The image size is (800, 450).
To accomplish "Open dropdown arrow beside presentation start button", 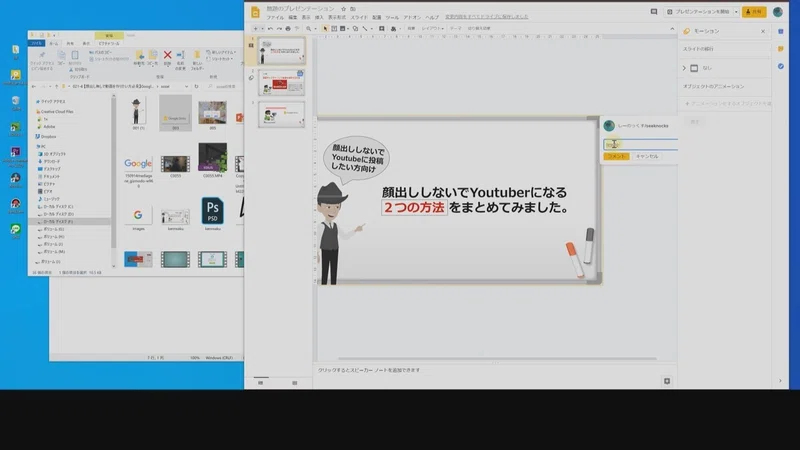I will click(736, 11).
